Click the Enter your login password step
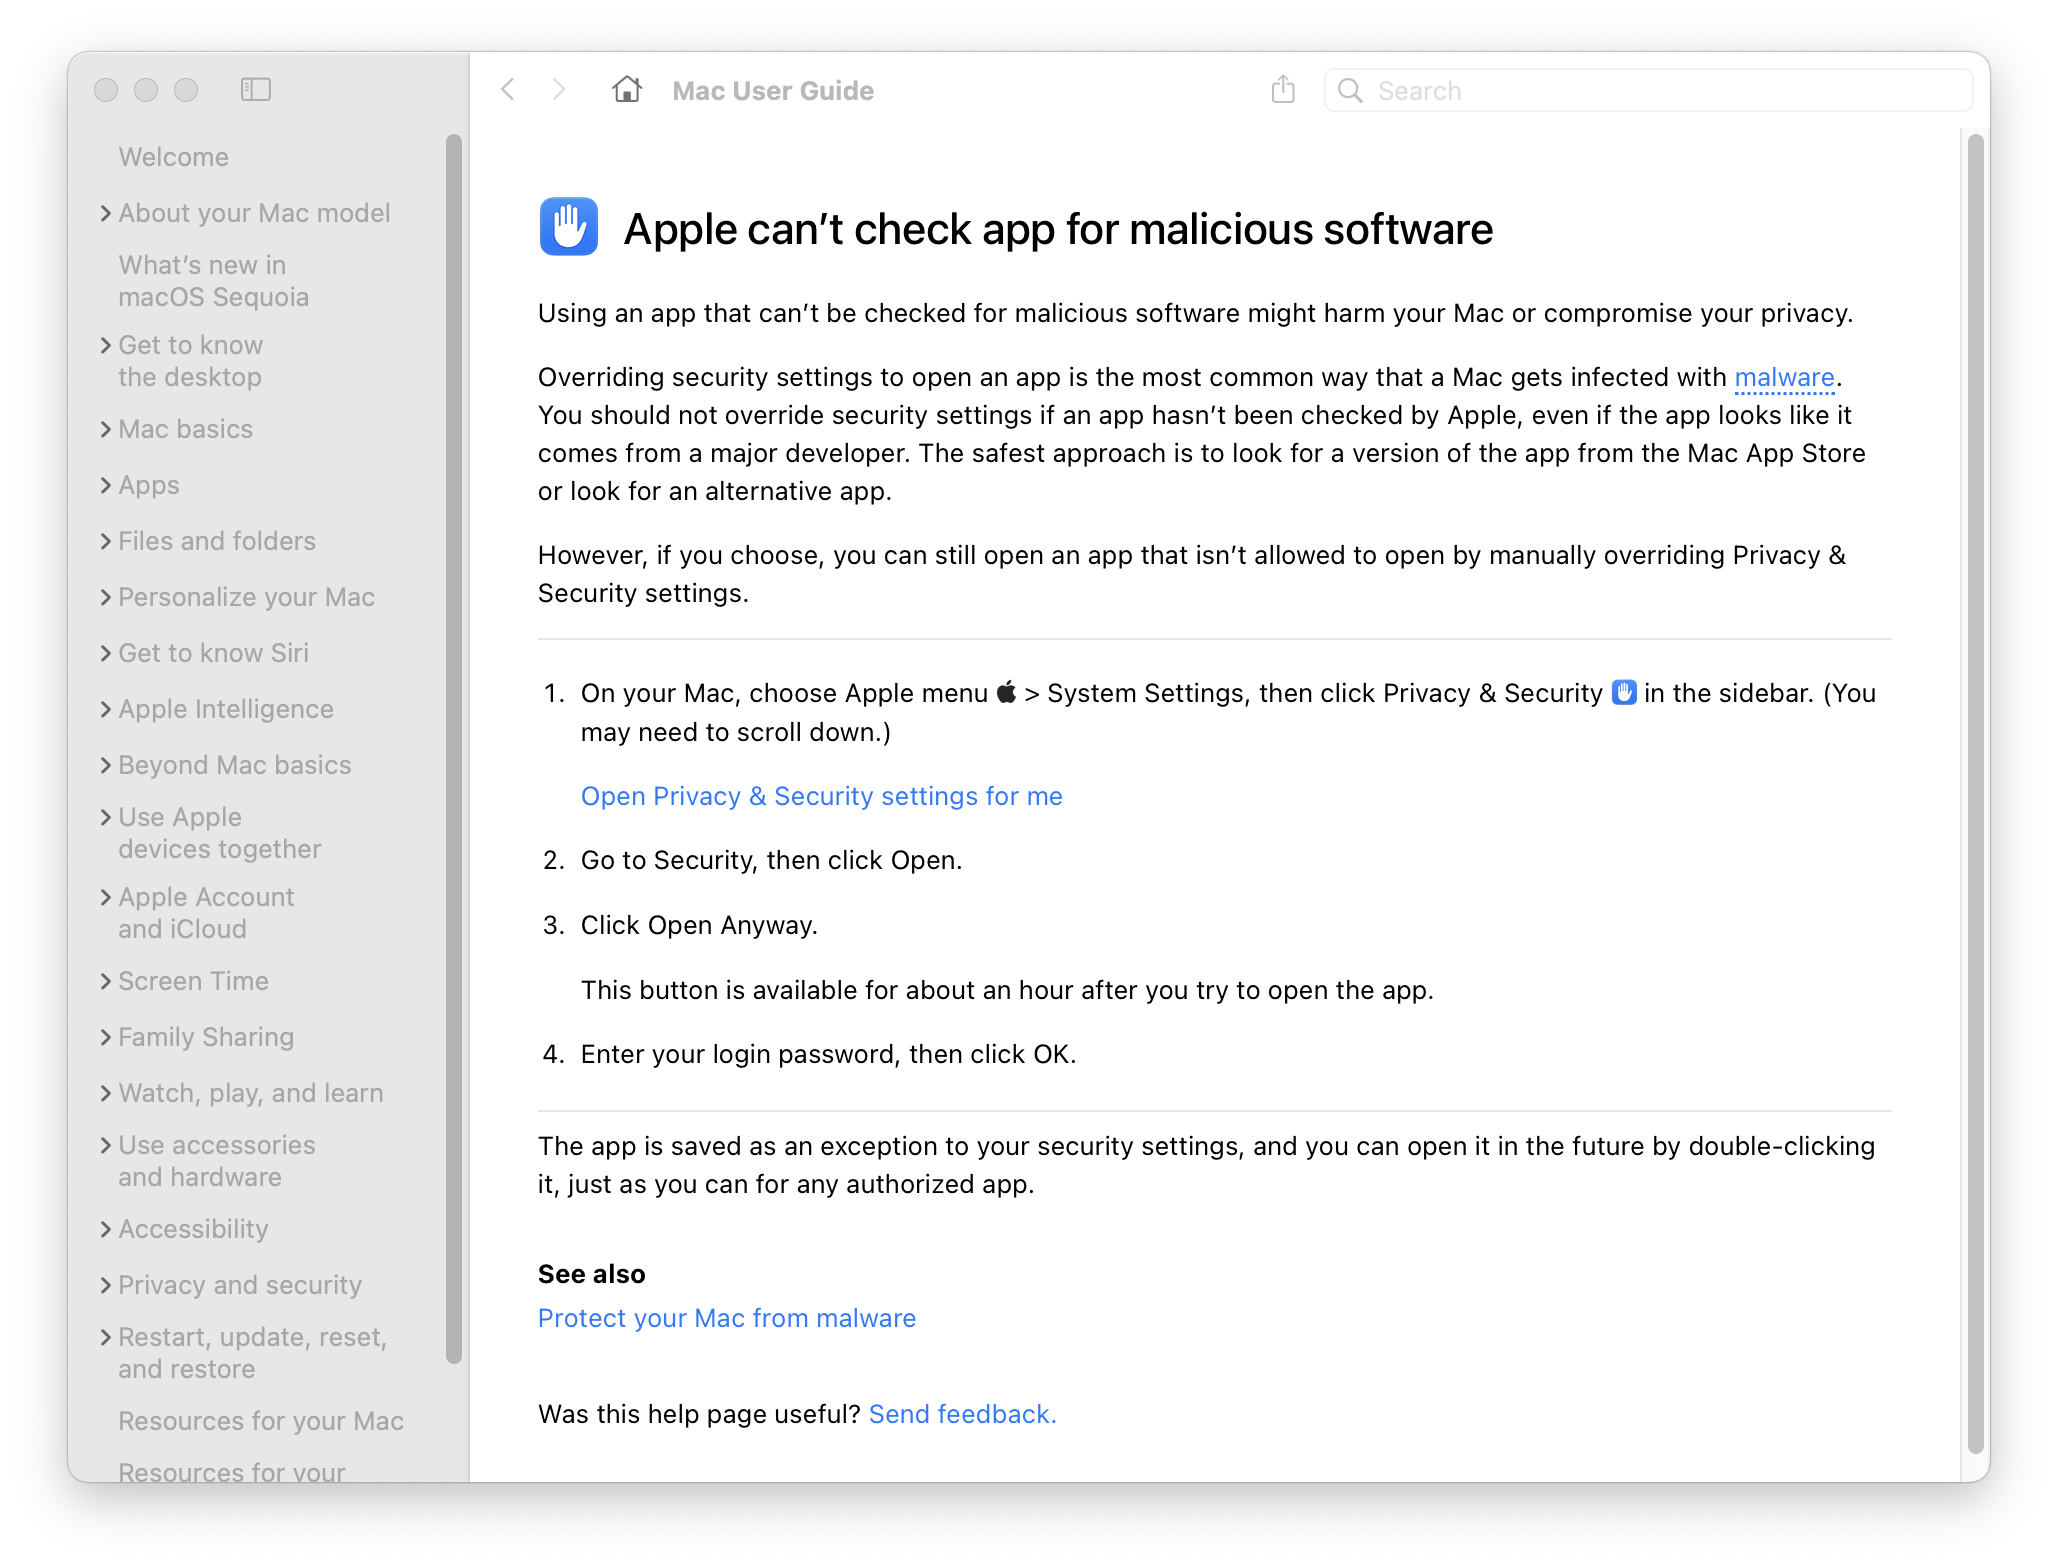2058x1566 pixels. click(828, 1054)
